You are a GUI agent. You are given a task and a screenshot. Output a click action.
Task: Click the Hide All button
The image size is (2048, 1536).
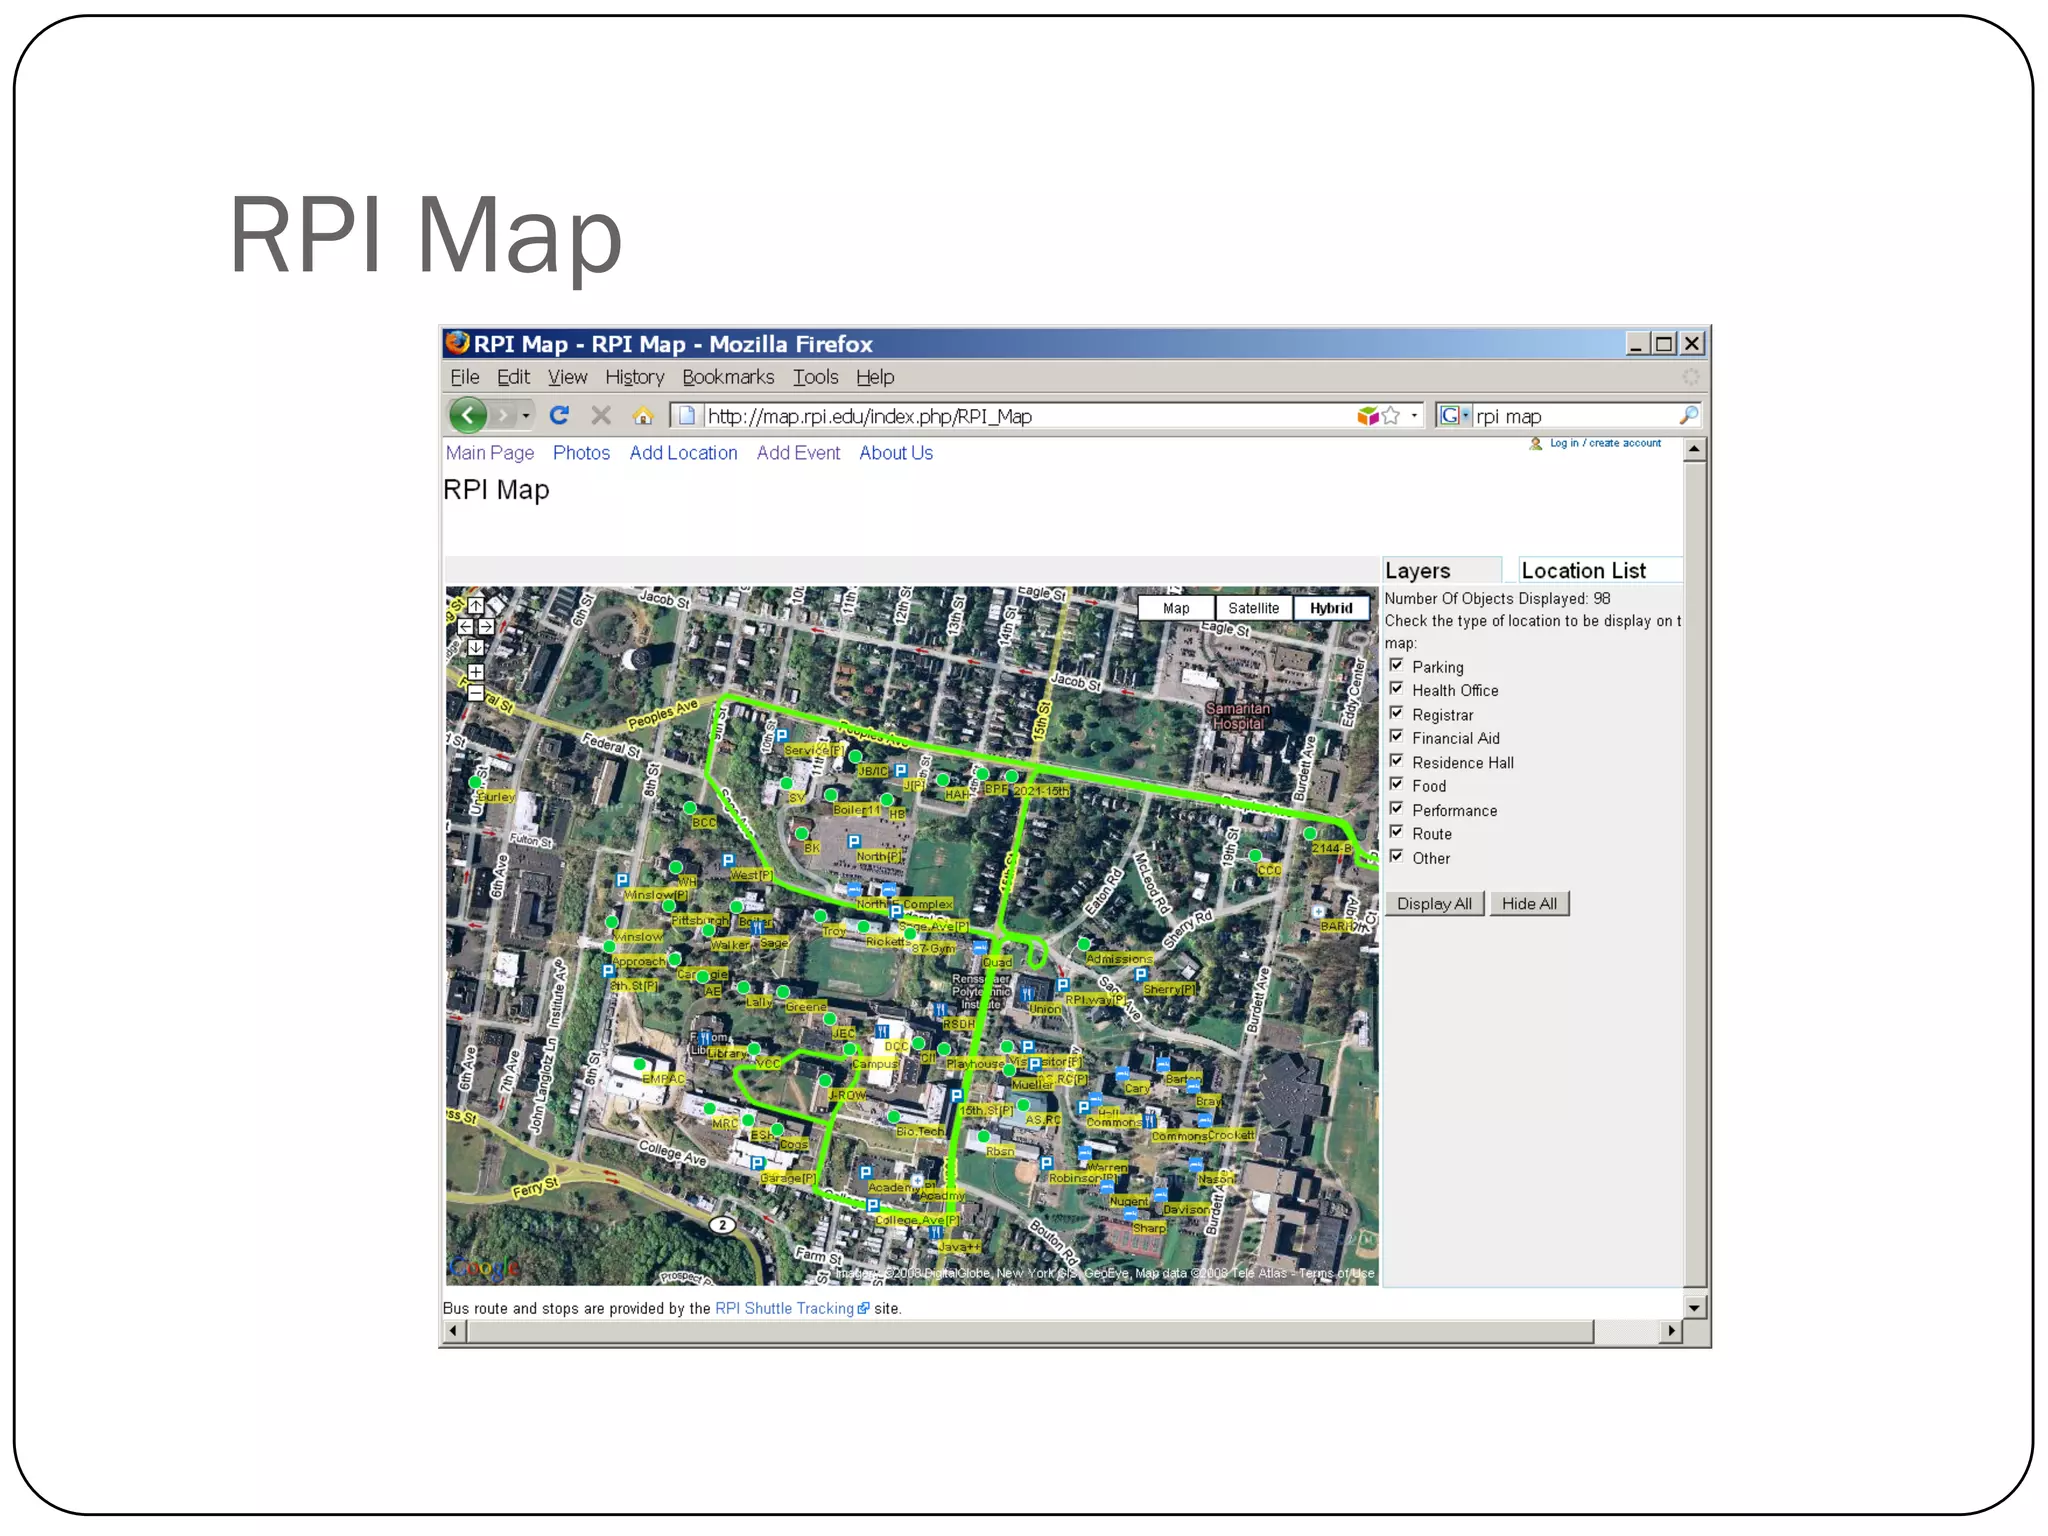[x=1529, y=903]
